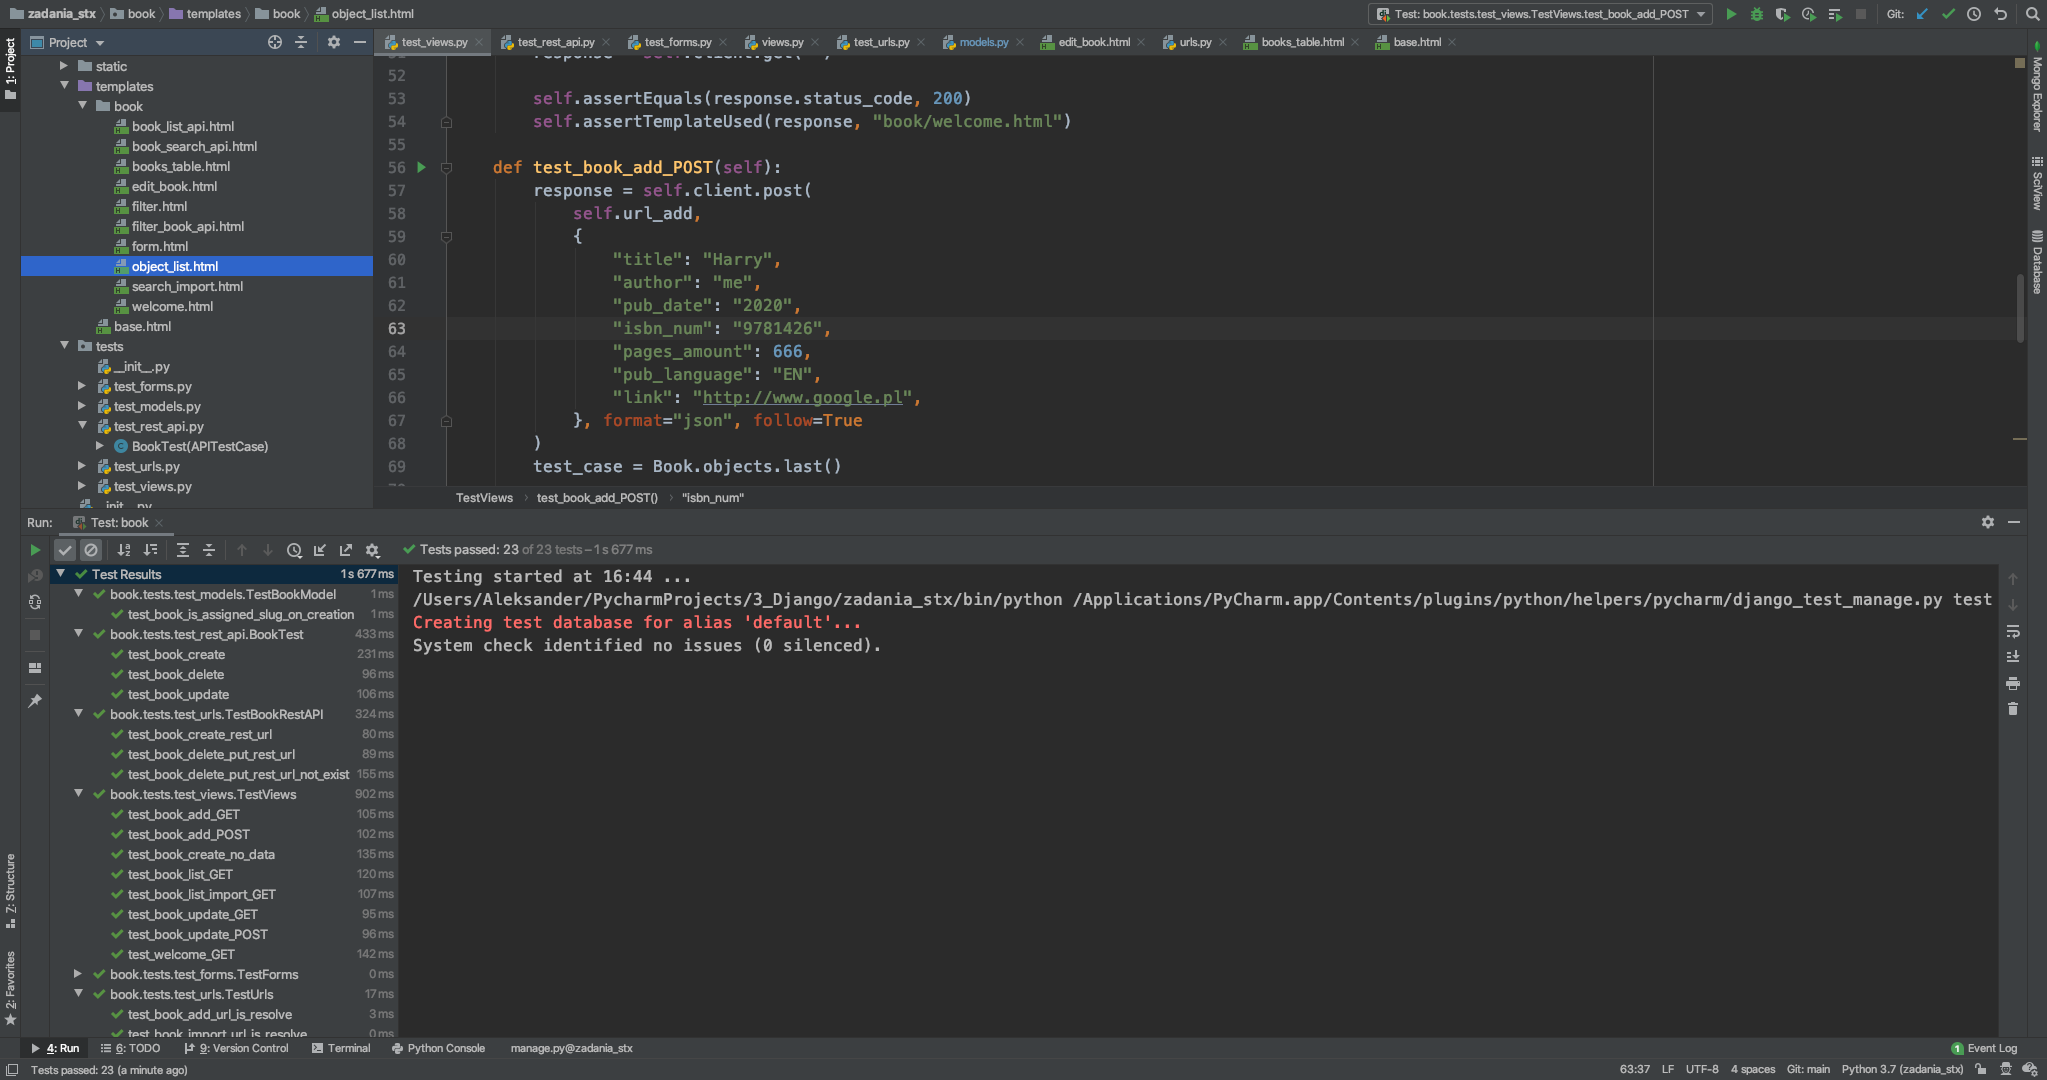Screen dimensions: 2047x1080
Task: Open test history clock icon
Action: click(294, 550)
